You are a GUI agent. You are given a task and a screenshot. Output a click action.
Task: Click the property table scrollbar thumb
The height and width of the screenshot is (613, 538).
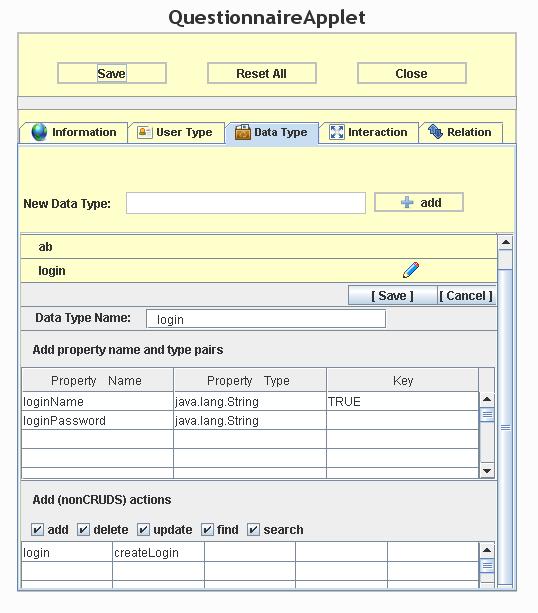pos(487,414)
